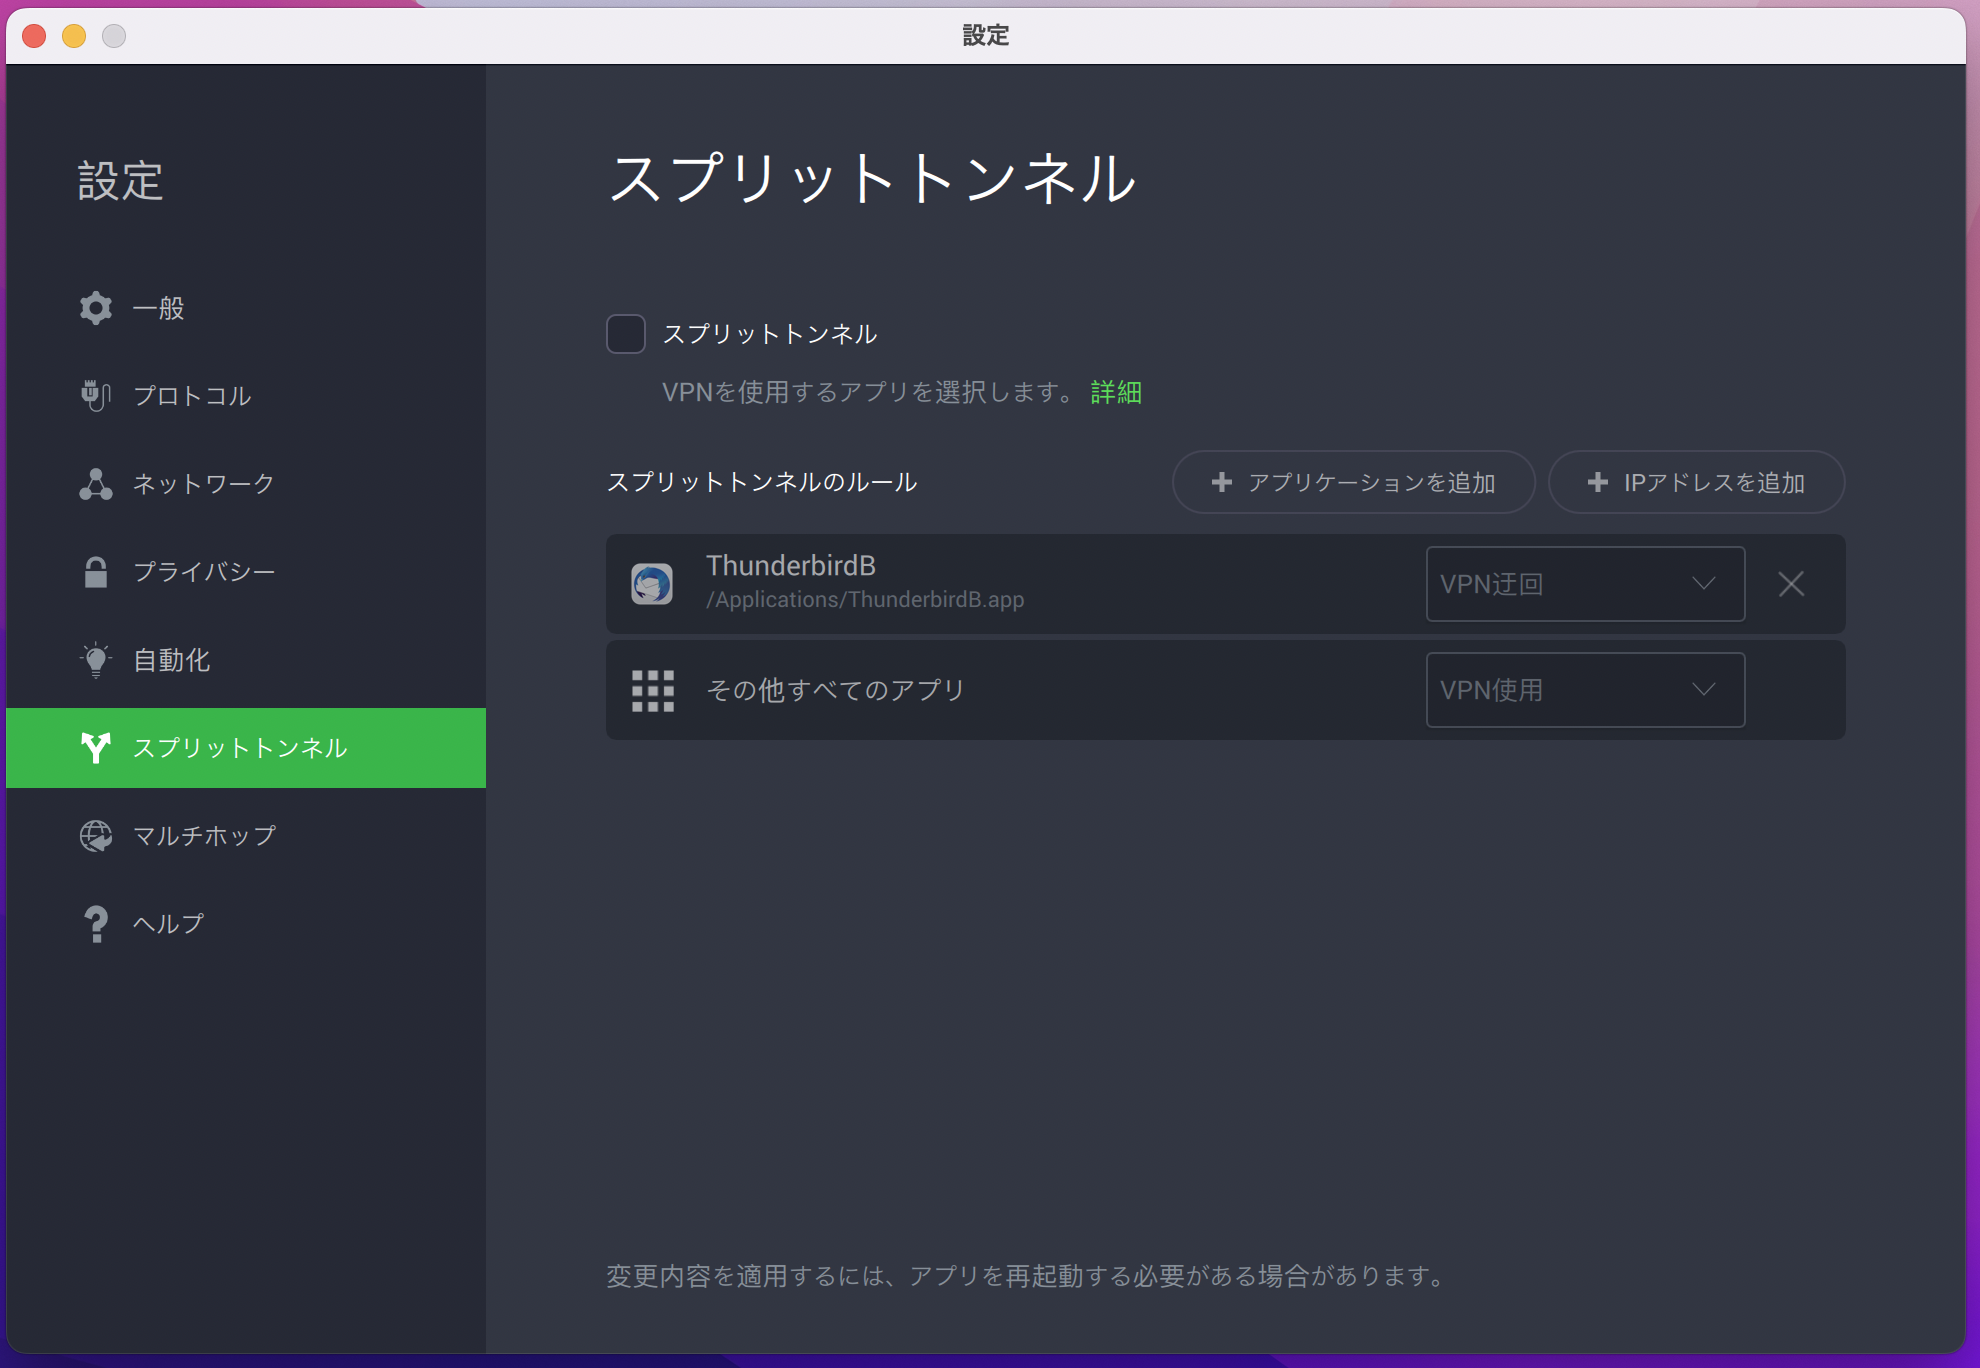Image resolution: width=1980 pixels, height=1368 pixels.
Task: Open the ヘルプ section
Action: click(x=246, y=924)
